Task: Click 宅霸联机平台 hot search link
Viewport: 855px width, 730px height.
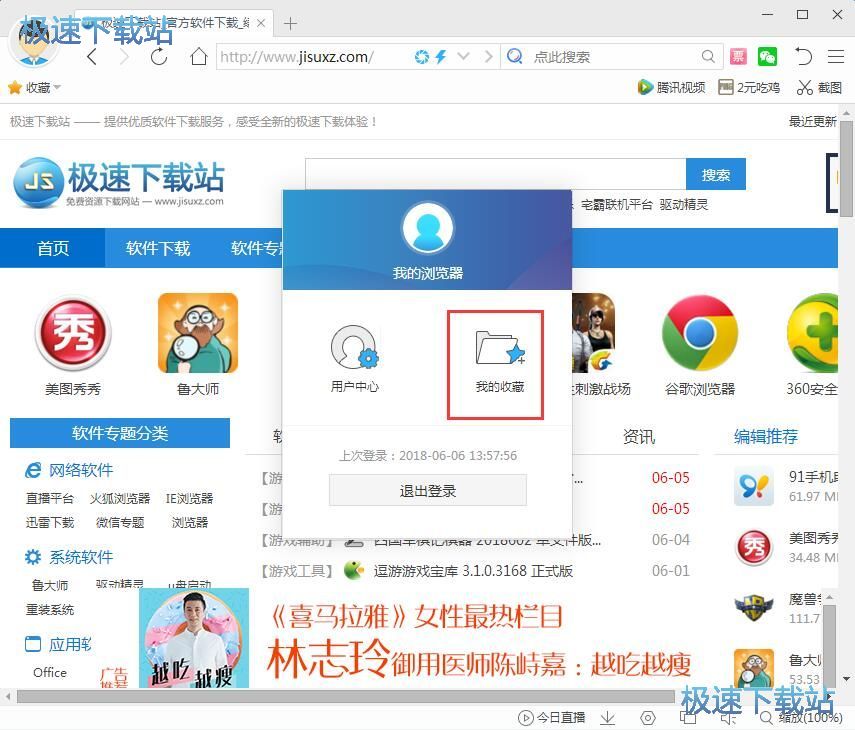Action: (616, 204)
